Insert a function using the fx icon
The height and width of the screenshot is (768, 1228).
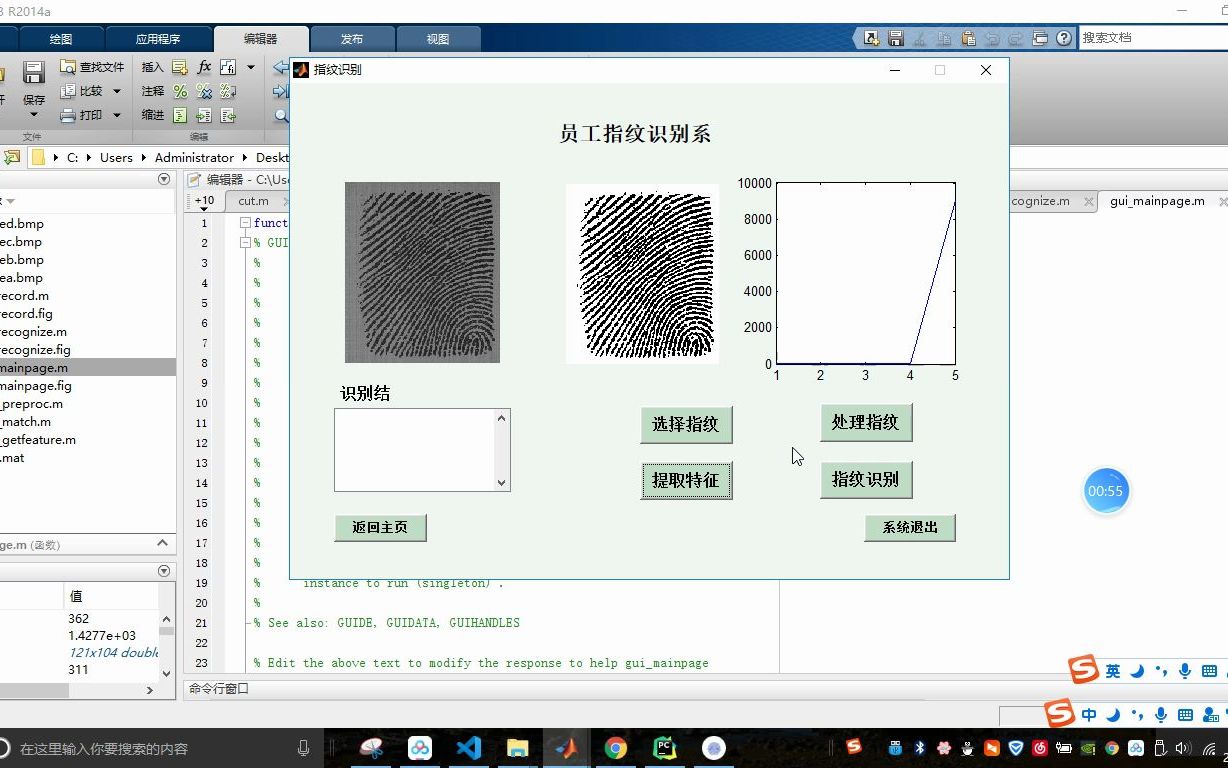[205, 67]
